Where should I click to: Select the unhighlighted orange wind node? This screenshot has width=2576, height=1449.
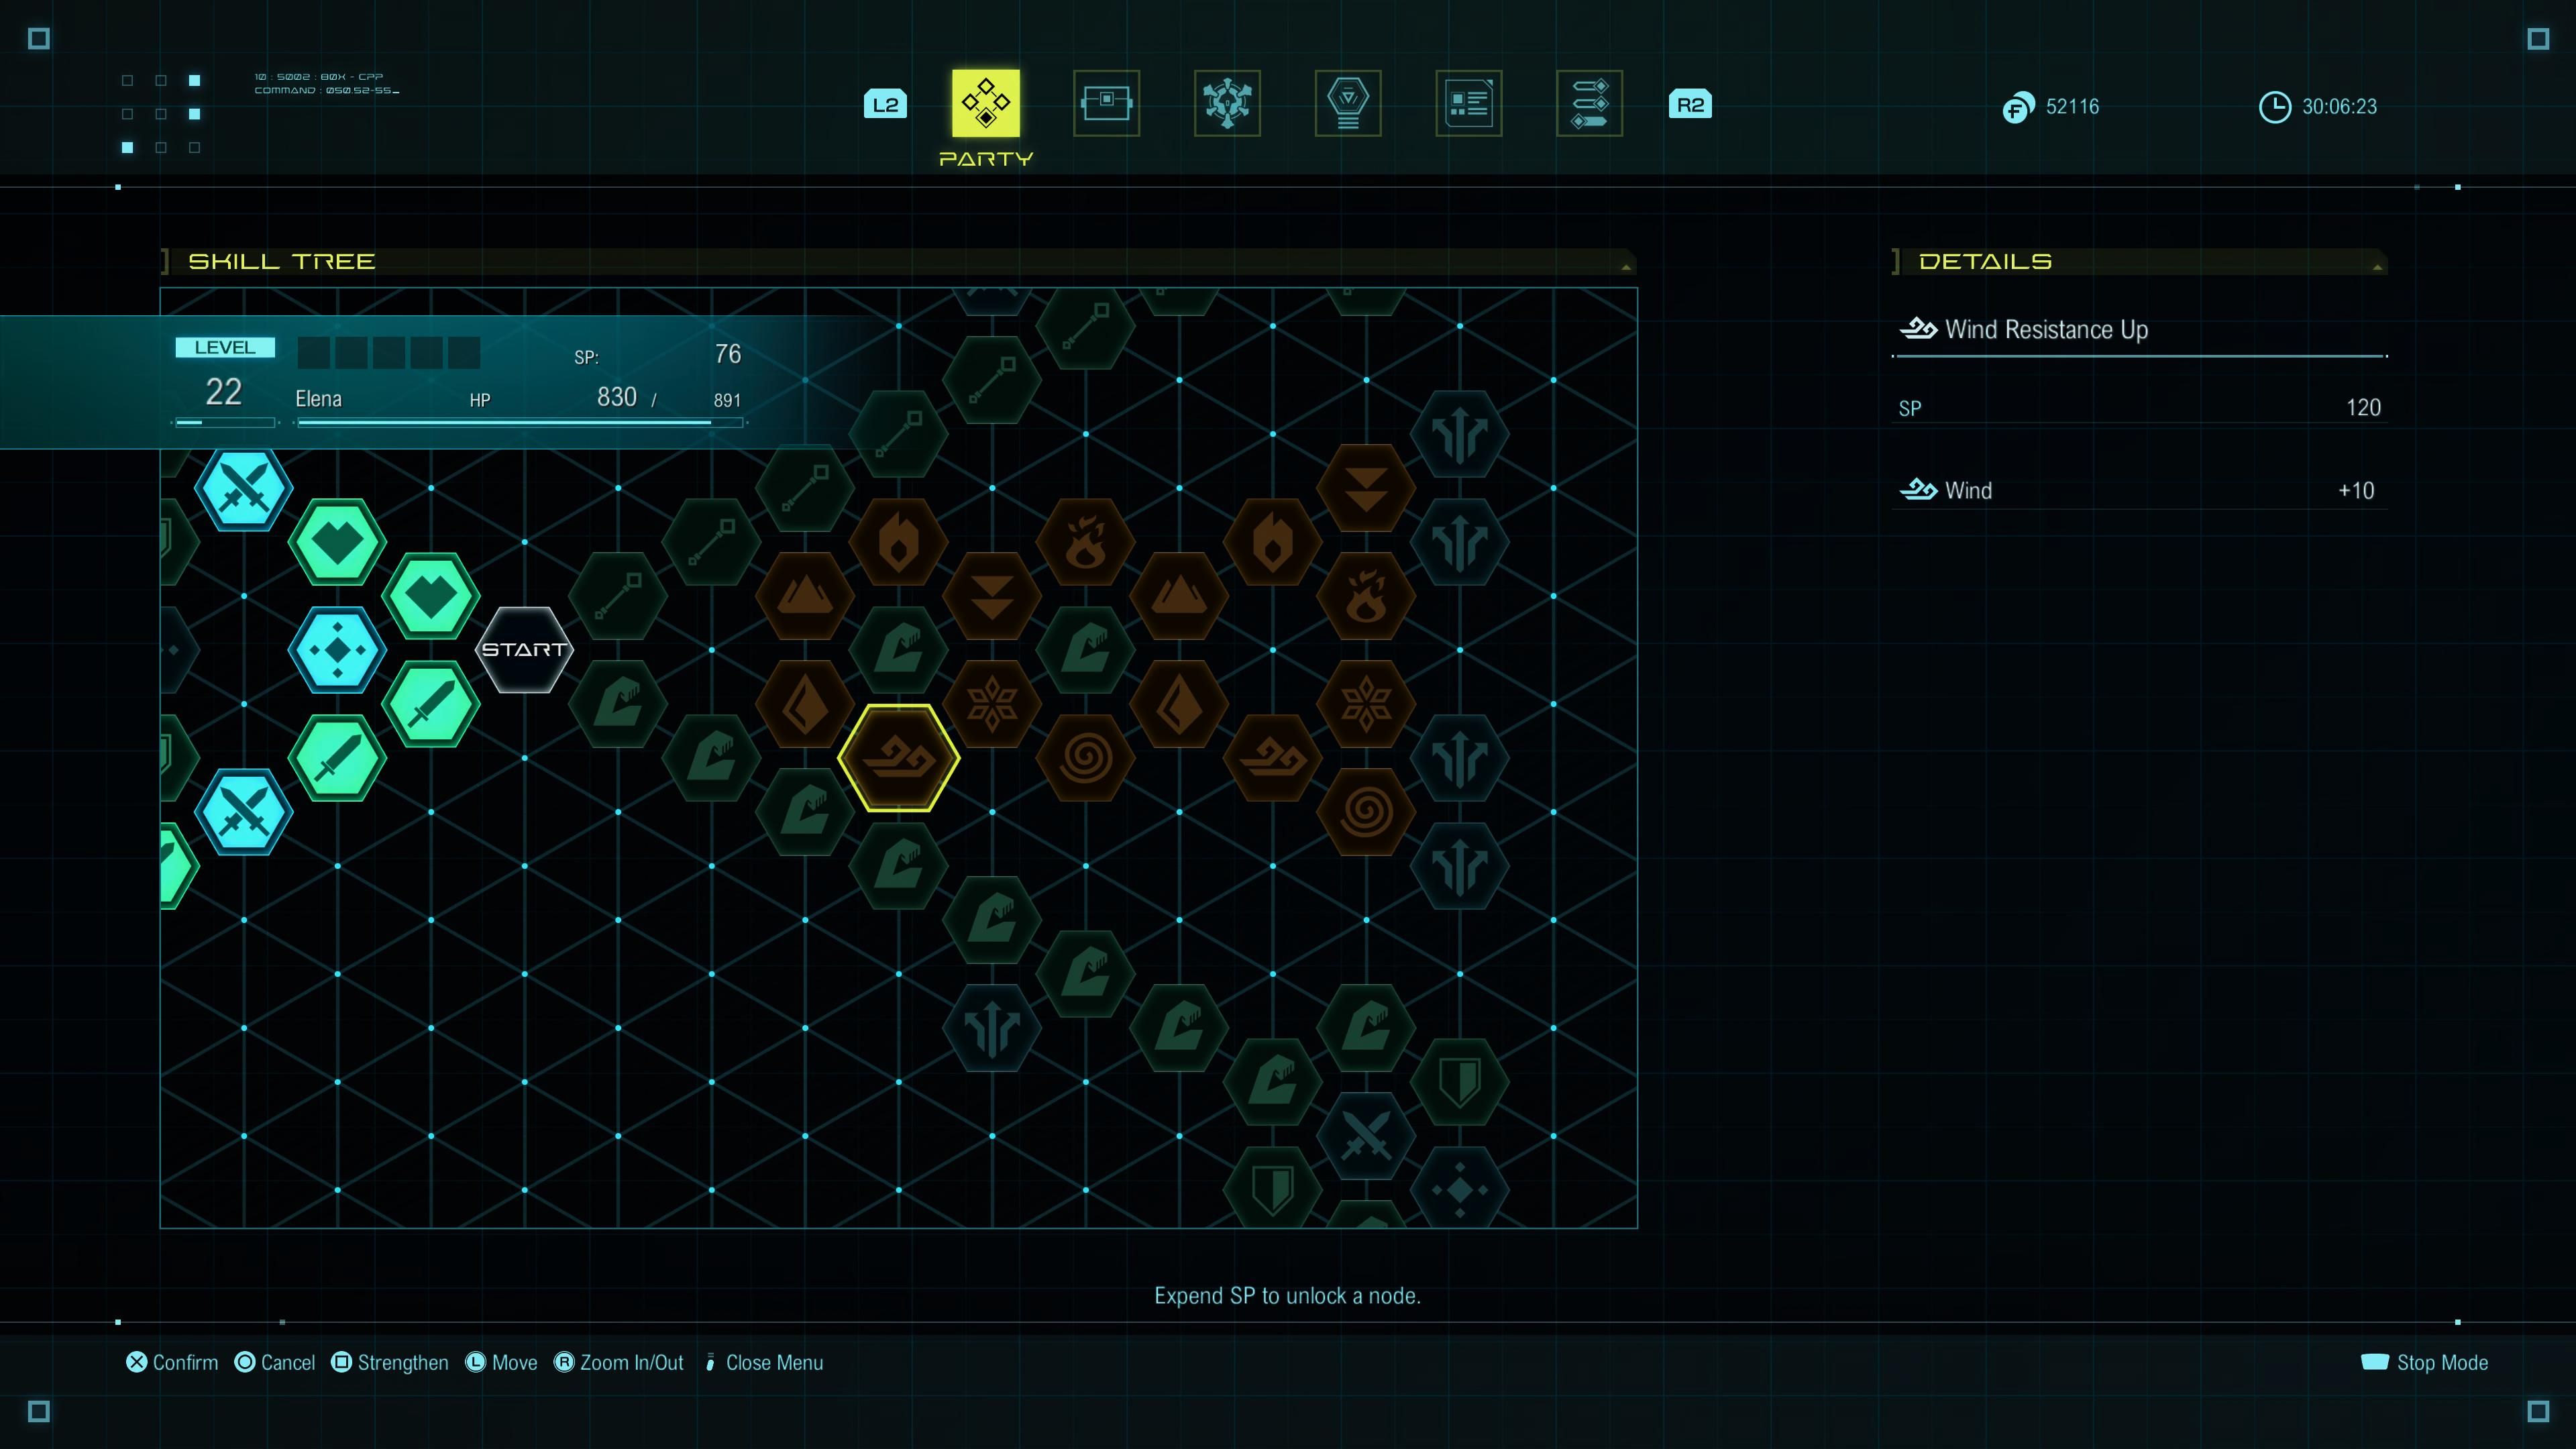coord(1272,758)
